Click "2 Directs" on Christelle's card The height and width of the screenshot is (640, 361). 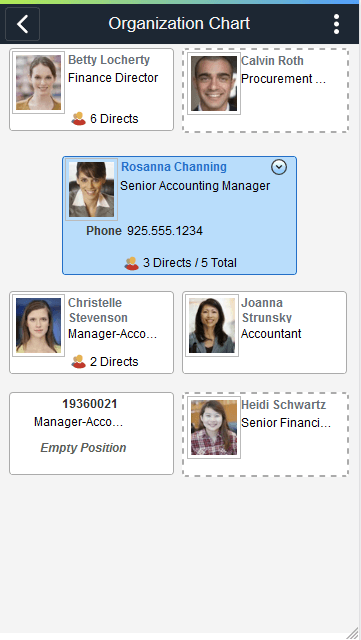[114, 362]
